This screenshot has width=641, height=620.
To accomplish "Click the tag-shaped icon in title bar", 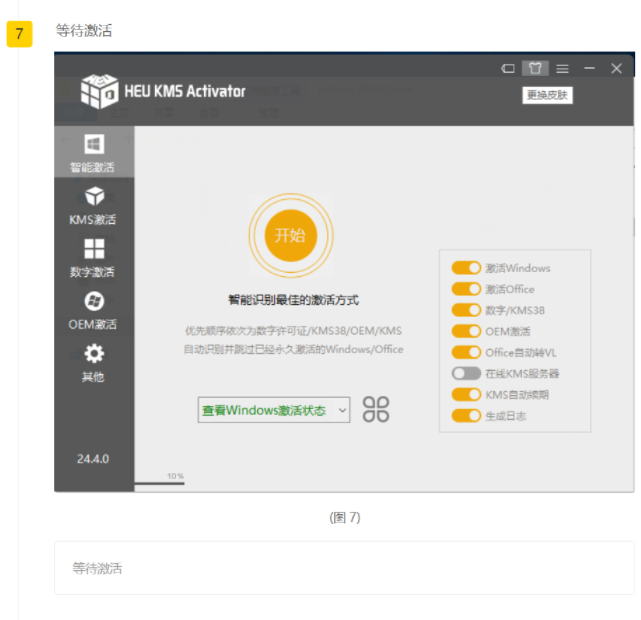I will 508,68.
